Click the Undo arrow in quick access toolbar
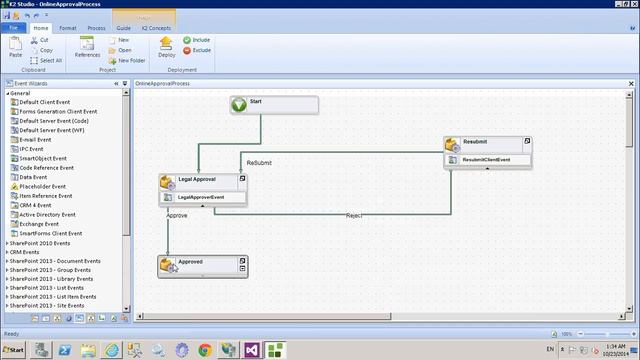The image size is (640, 360). 27,16
